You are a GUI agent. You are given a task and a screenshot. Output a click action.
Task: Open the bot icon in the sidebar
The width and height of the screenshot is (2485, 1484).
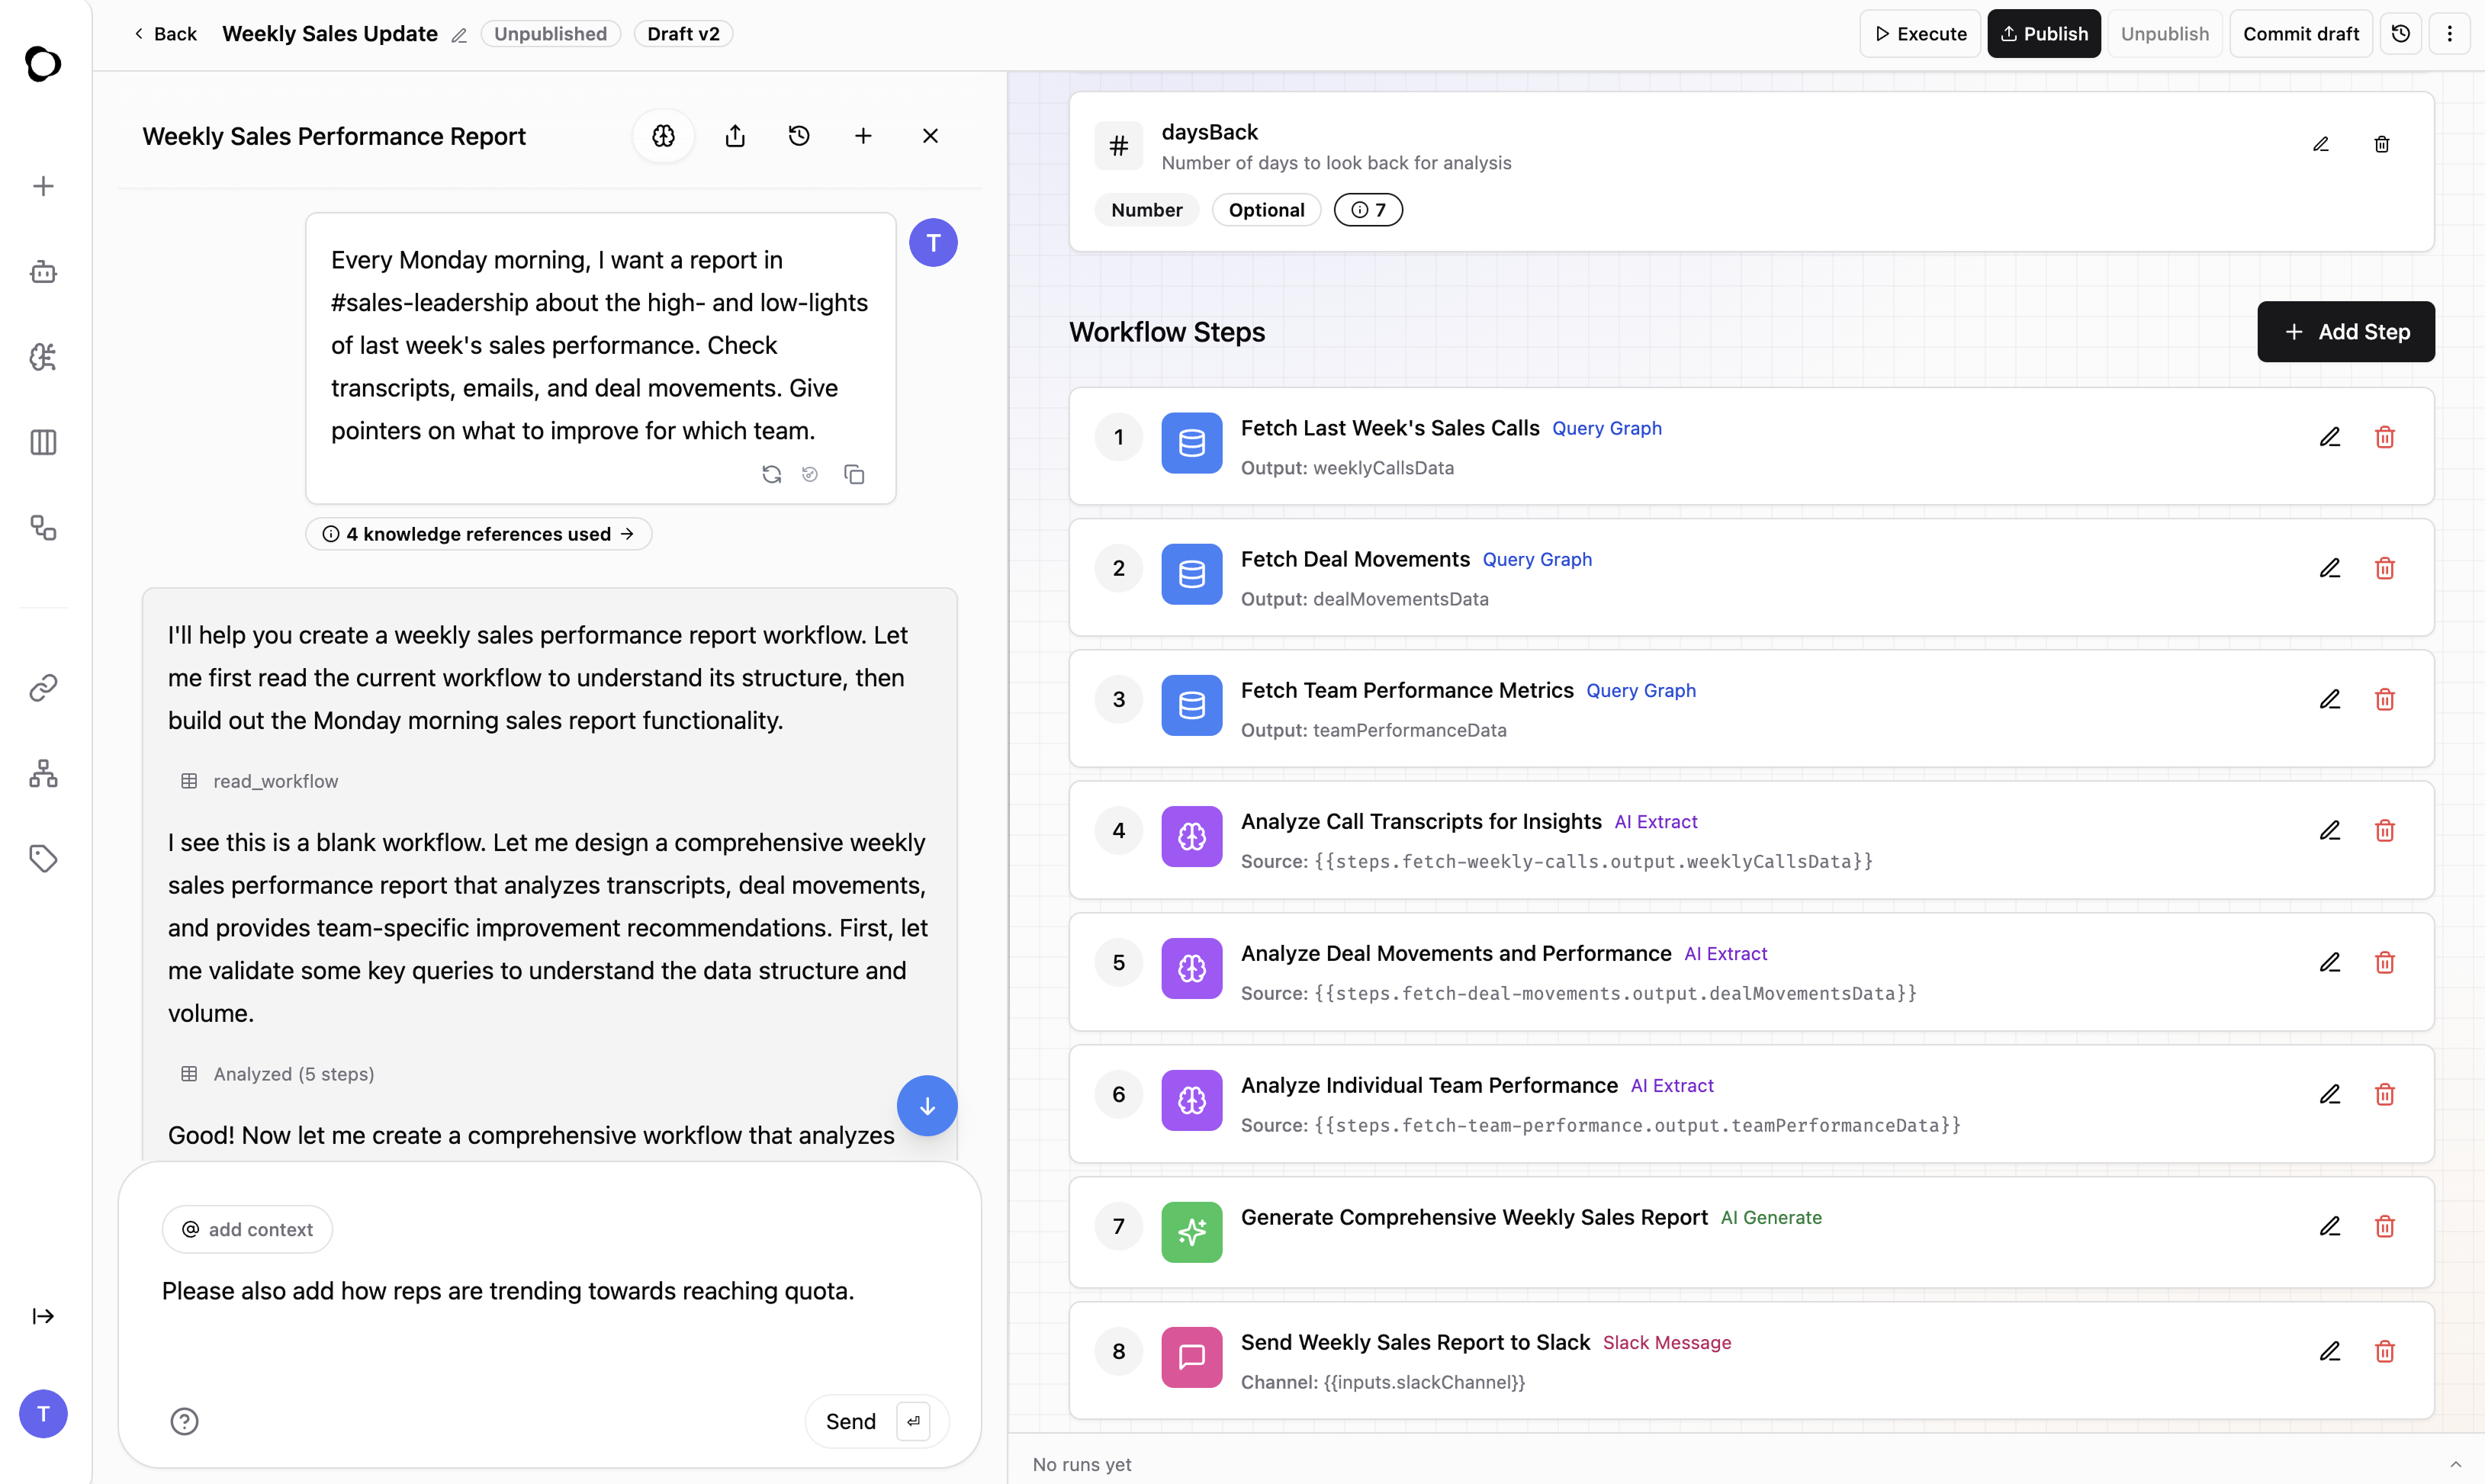click(43, 272)
